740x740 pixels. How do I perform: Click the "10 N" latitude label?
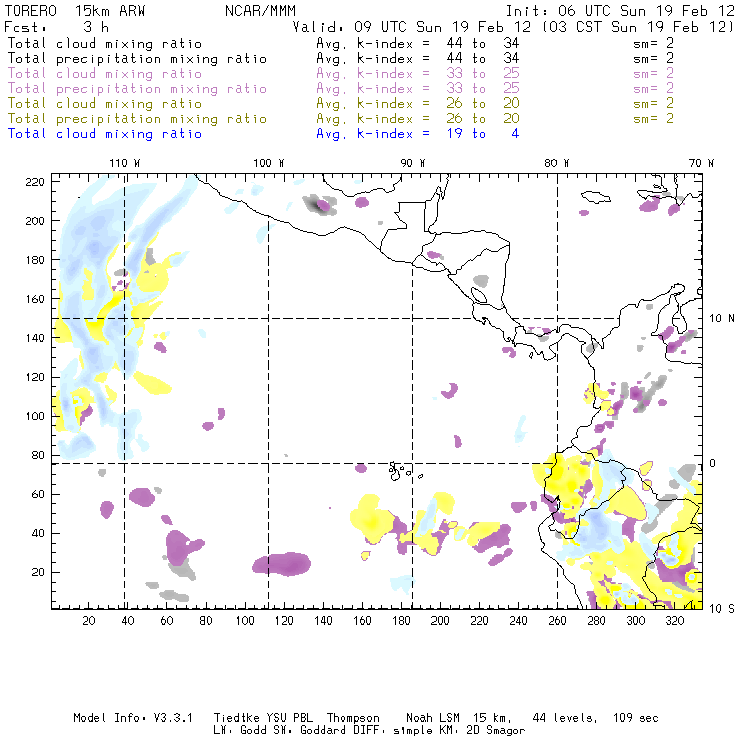click(x=722, y=319)
